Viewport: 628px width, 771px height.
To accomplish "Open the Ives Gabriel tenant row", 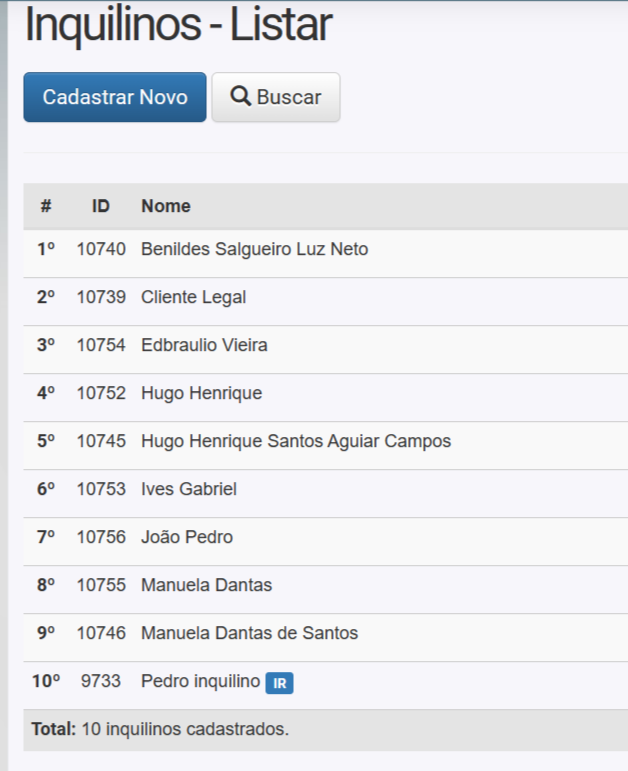I will 188,489.
